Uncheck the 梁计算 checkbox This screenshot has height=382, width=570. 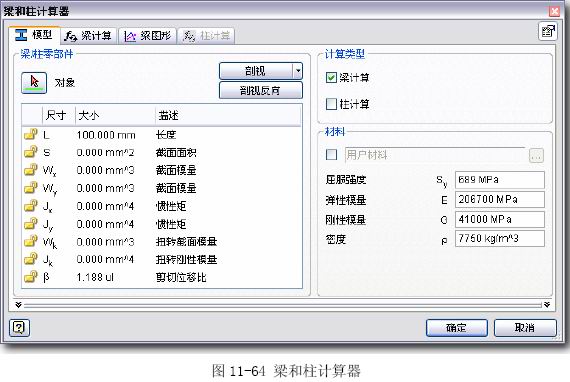tap(331, 77)
